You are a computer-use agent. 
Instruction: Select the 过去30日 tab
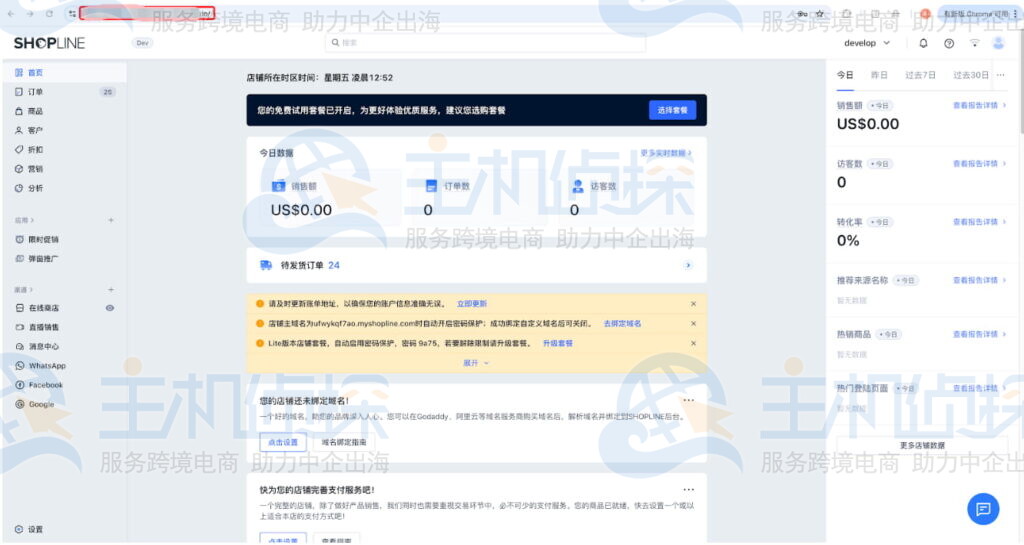point(970,75)
